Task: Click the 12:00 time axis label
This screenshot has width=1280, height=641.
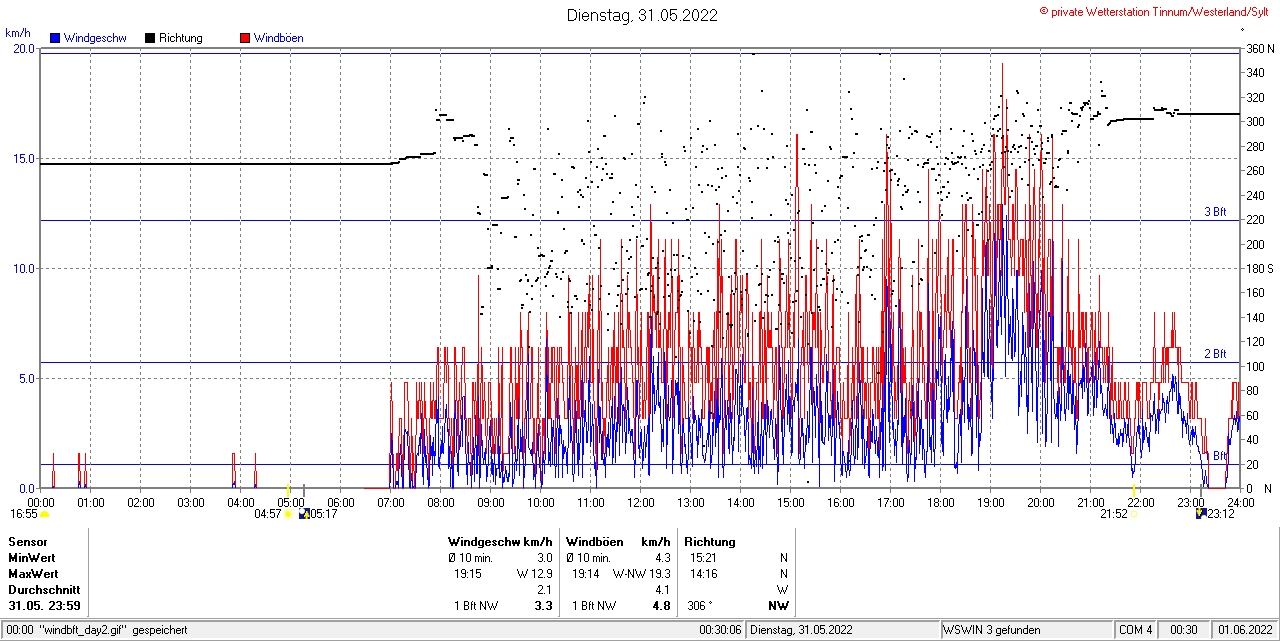Action: (640, 502)
